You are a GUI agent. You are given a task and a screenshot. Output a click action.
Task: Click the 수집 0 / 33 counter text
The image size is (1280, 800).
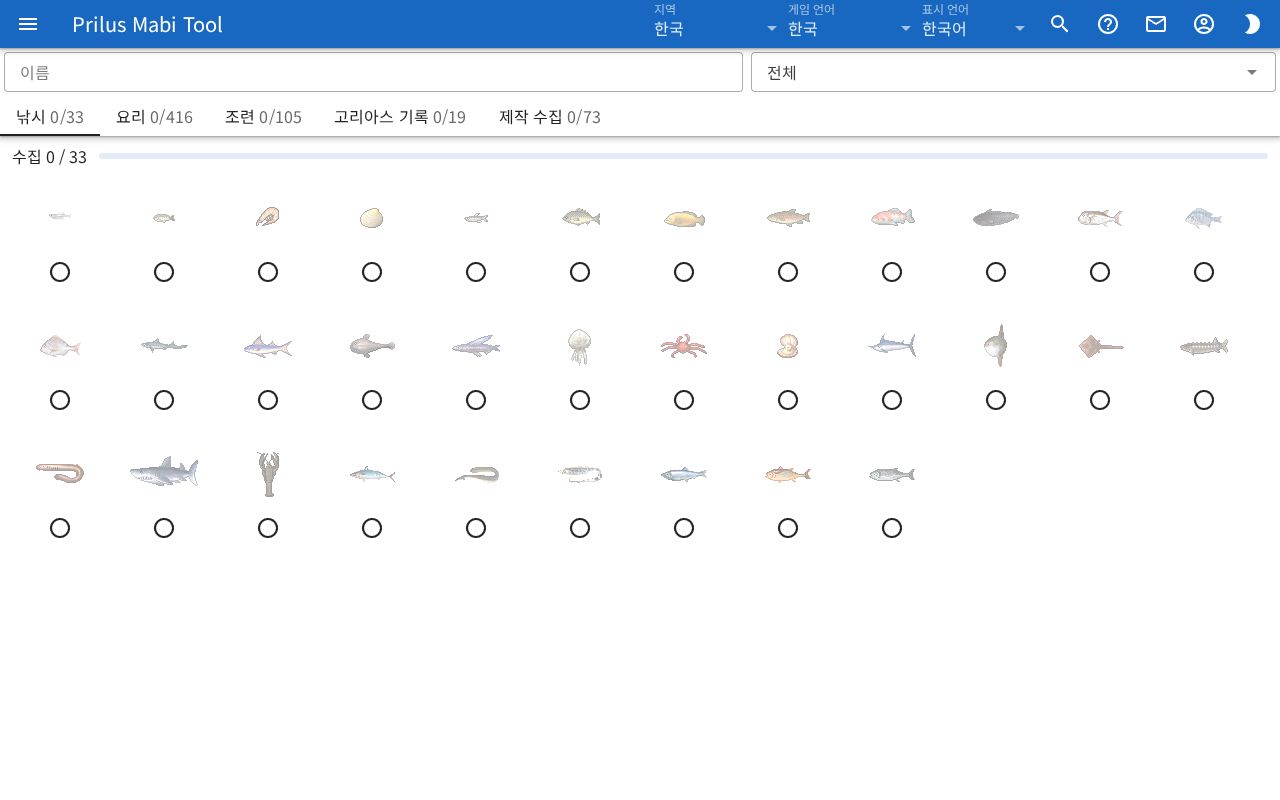point(49,157)
